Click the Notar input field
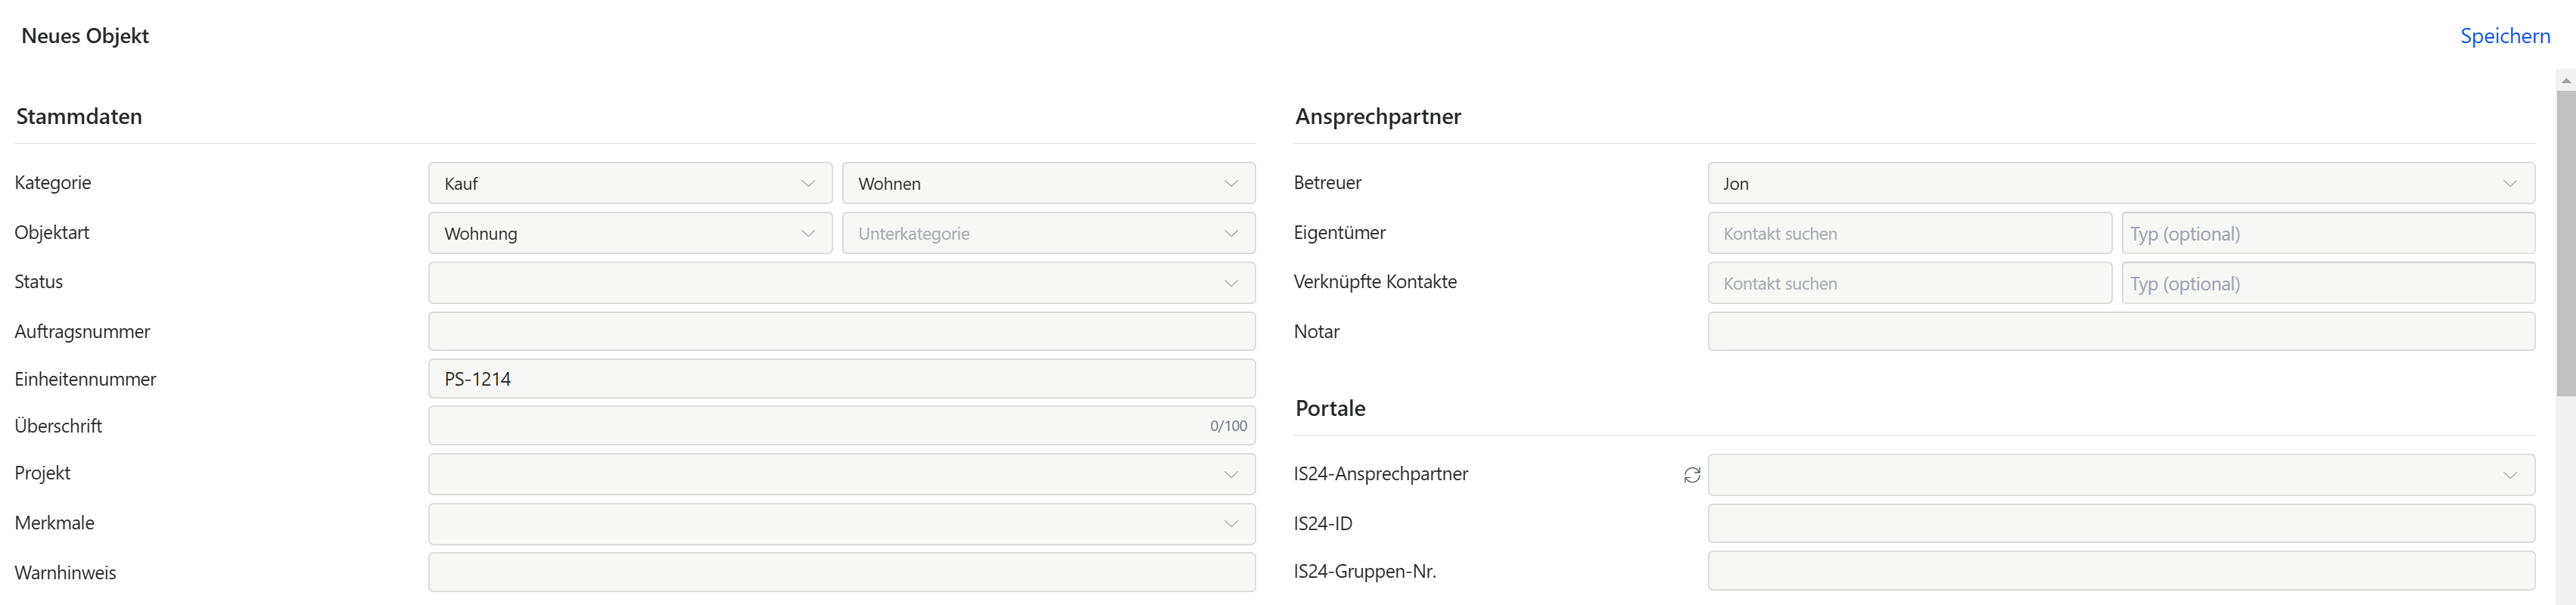This screenshot has width=2576, height=605. click(2120, 332)
